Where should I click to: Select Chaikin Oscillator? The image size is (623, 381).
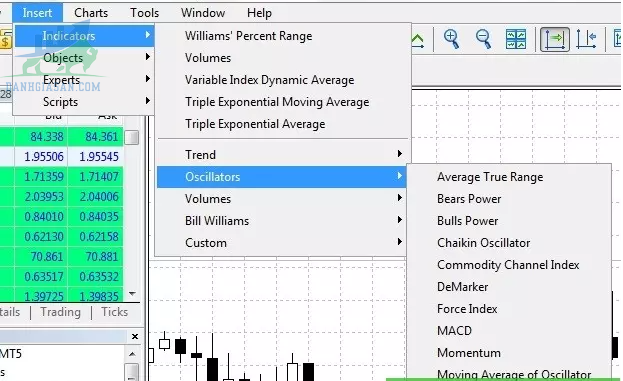(509, 243)
